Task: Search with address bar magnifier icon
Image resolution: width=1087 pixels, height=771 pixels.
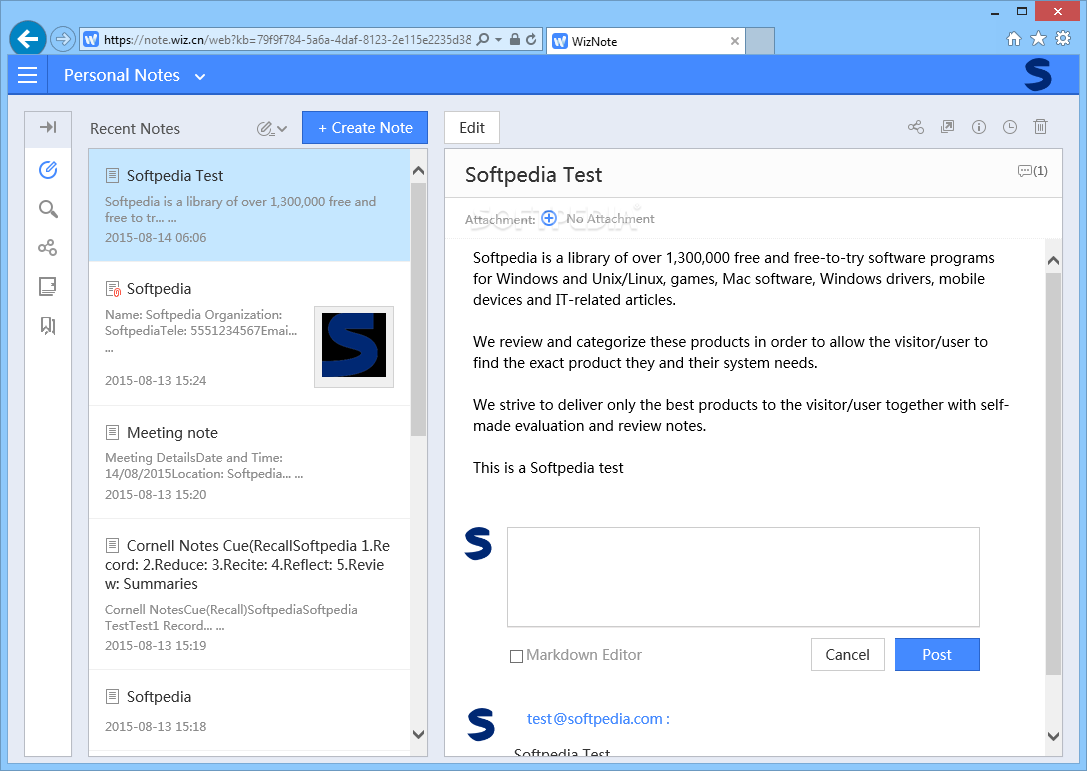Action: [483, 40]
